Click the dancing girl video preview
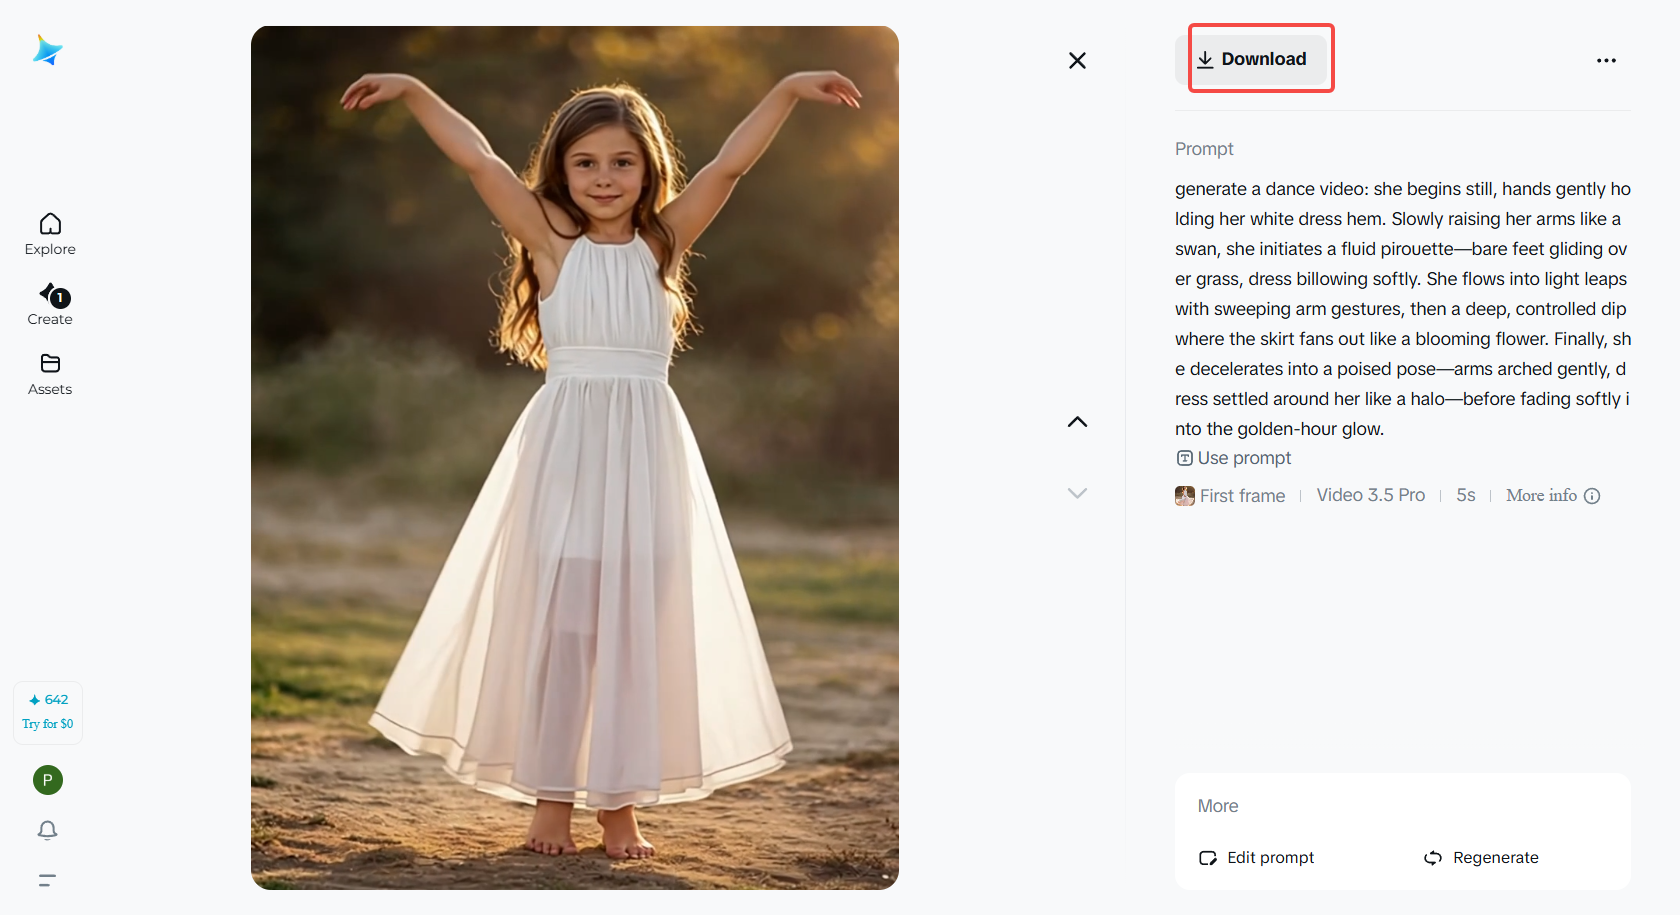The image size is (1680, 915). 575,458
